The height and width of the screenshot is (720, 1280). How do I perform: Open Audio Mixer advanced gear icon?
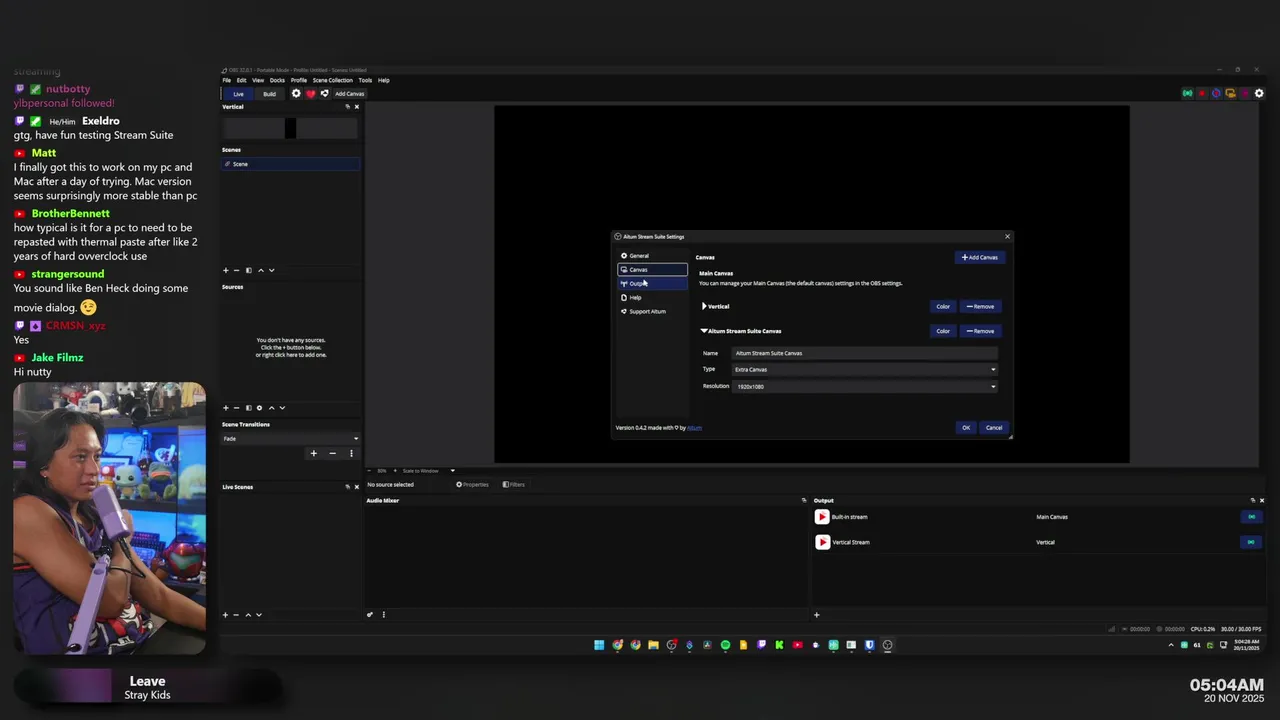(370, 615)
